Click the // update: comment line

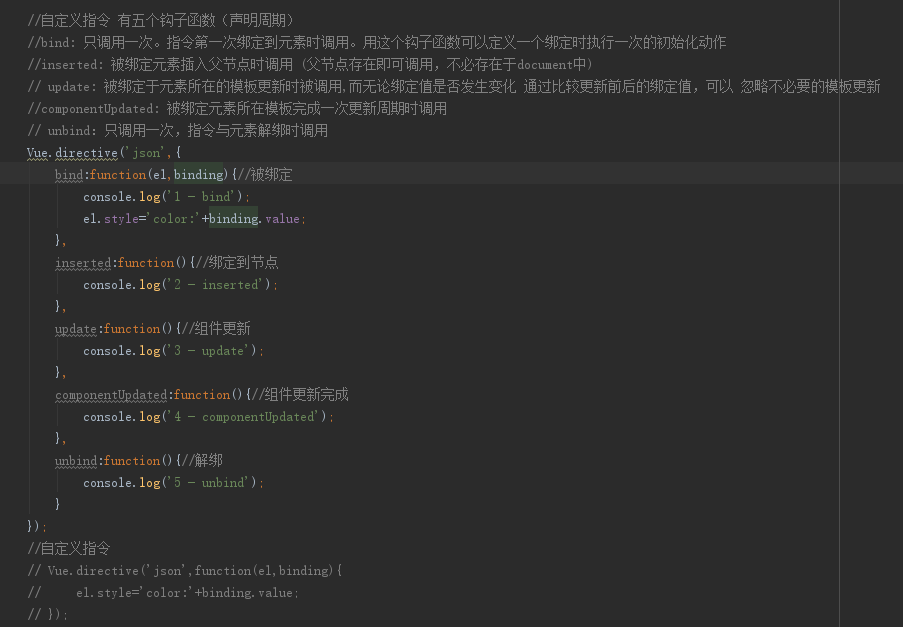click(454, 86)
